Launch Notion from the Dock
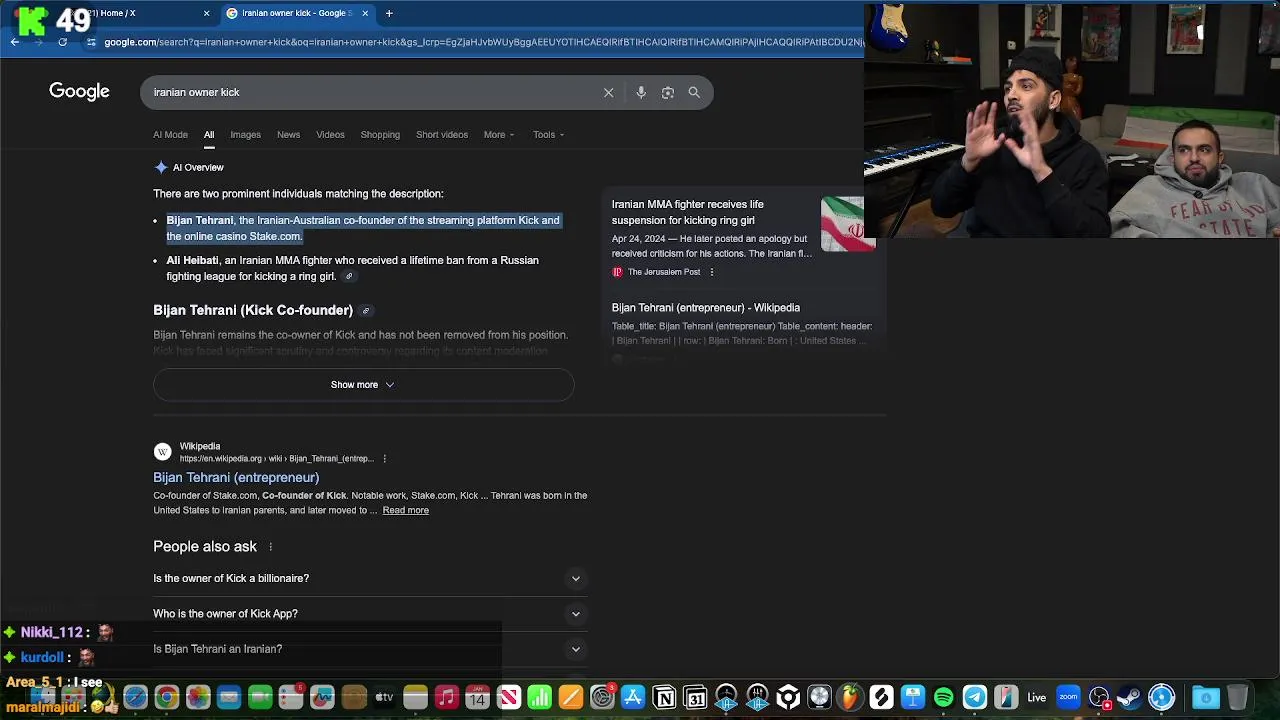 [664, 697]
